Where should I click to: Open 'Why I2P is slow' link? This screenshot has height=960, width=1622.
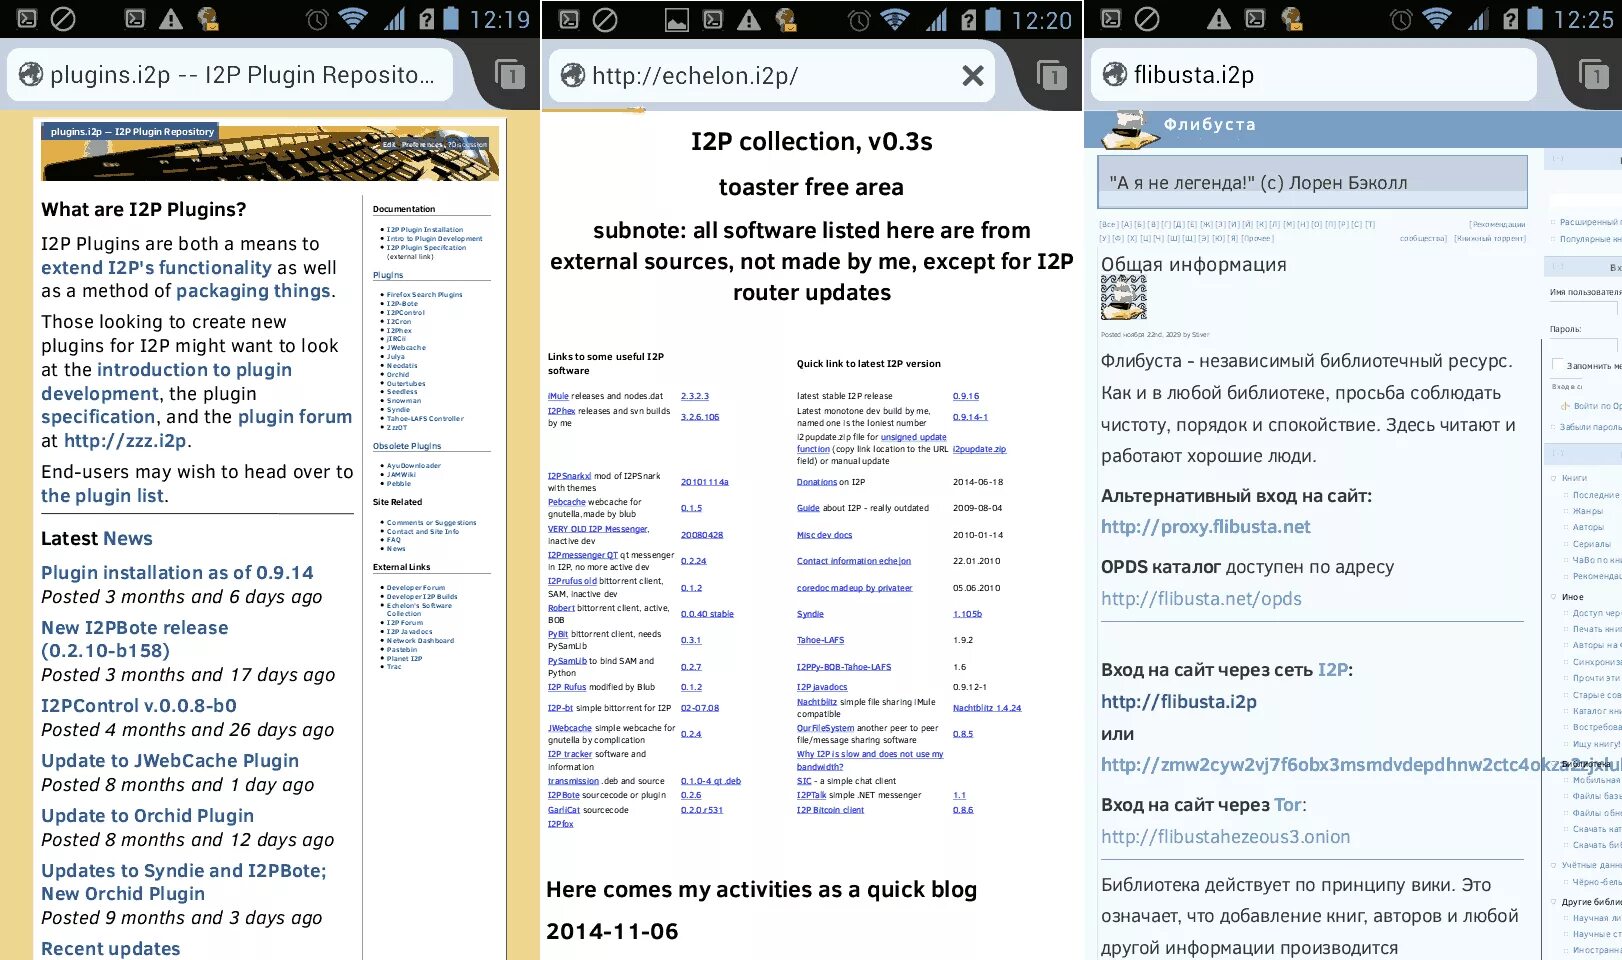pos(870,760)
